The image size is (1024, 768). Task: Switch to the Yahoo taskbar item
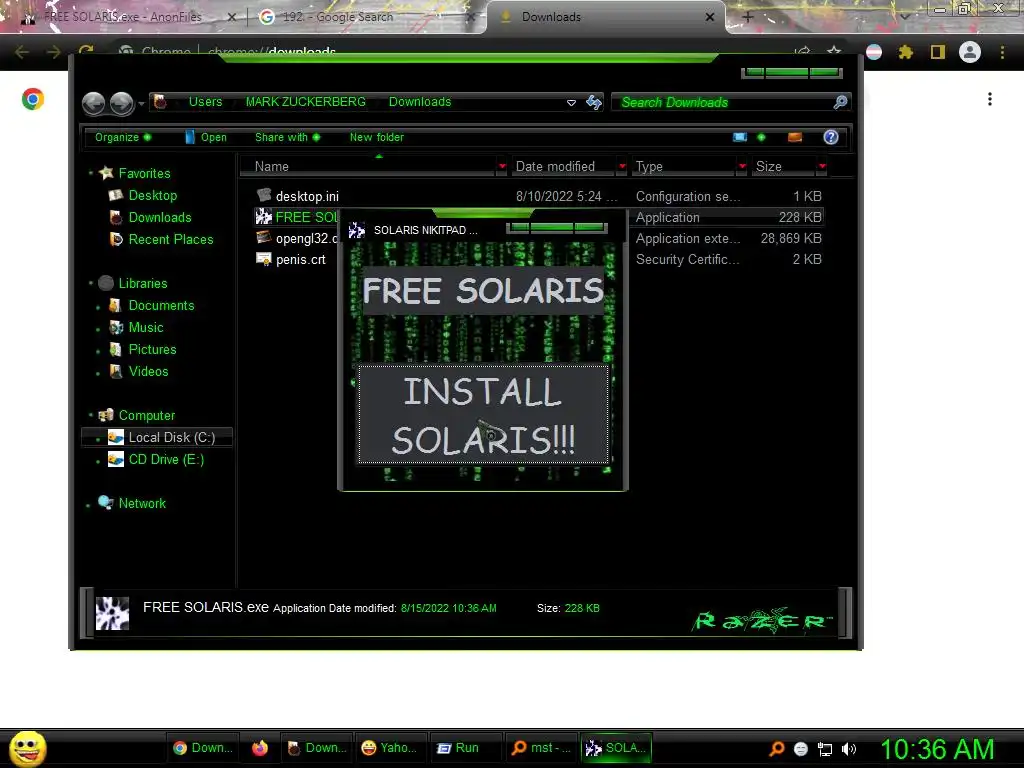click(x=390, y=748)
